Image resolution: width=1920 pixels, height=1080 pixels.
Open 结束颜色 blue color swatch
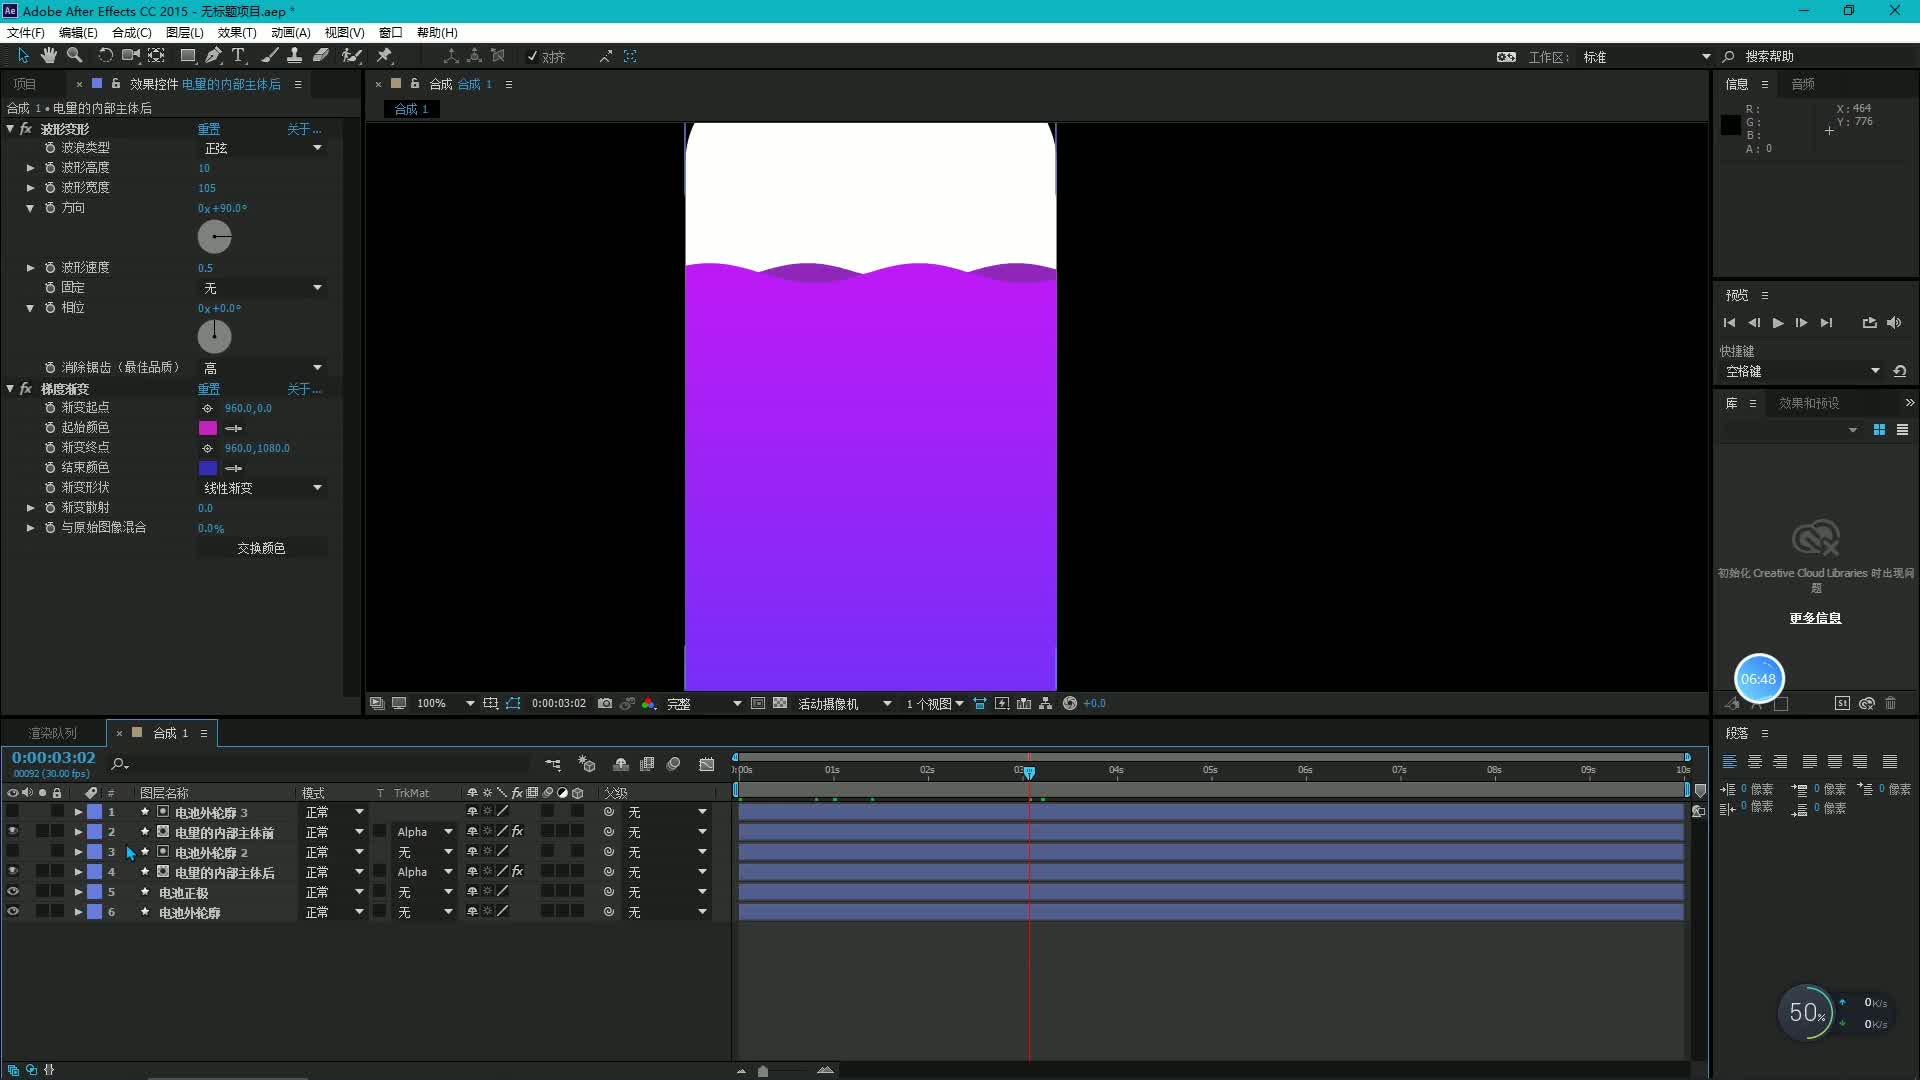click(x=208, y=468)
